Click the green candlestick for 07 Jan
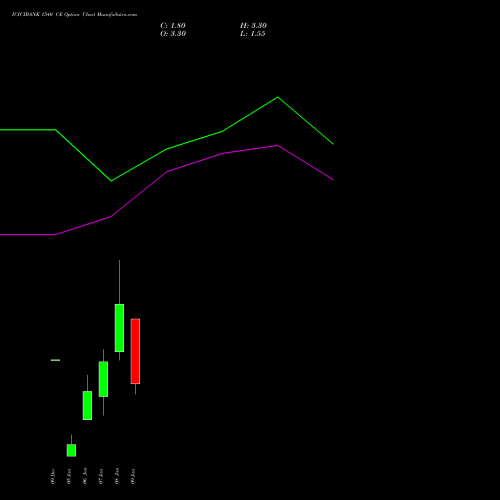This screenshot has height=500, width=500. click(103, 379)
